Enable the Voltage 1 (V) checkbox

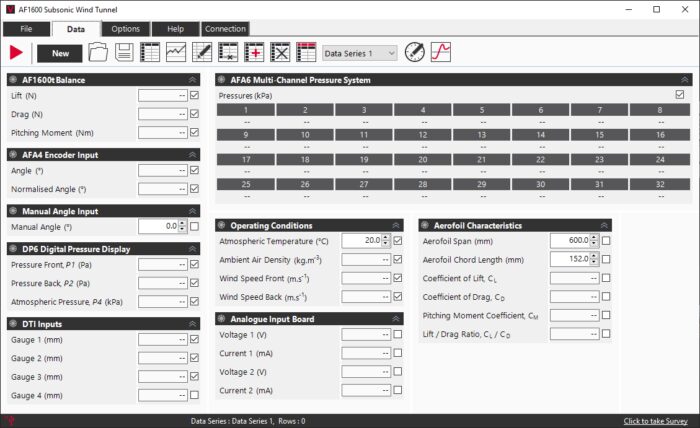point(398,334)
